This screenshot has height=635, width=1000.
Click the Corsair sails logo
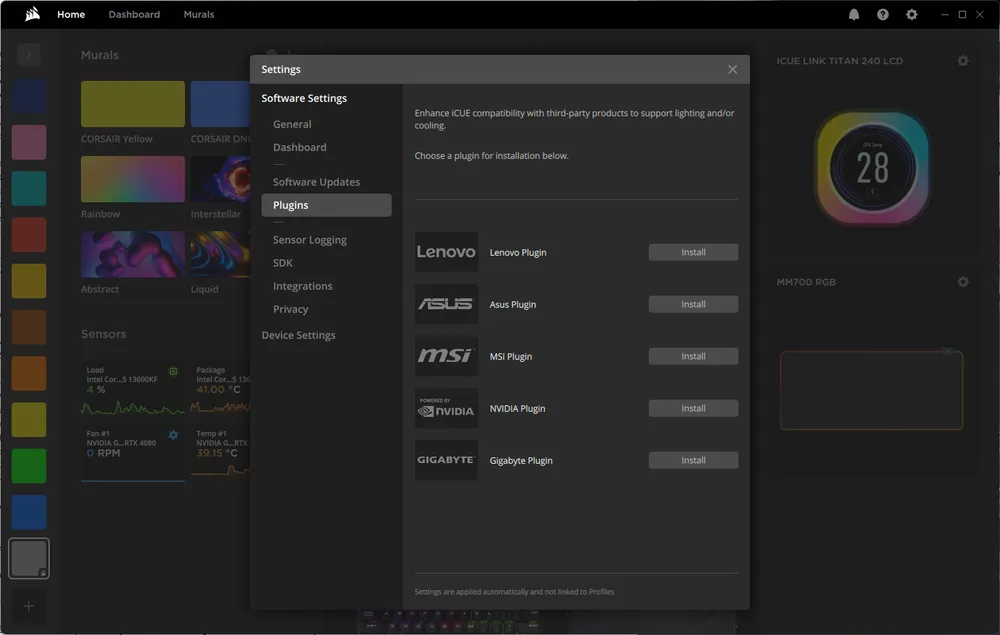click(32, 14)
